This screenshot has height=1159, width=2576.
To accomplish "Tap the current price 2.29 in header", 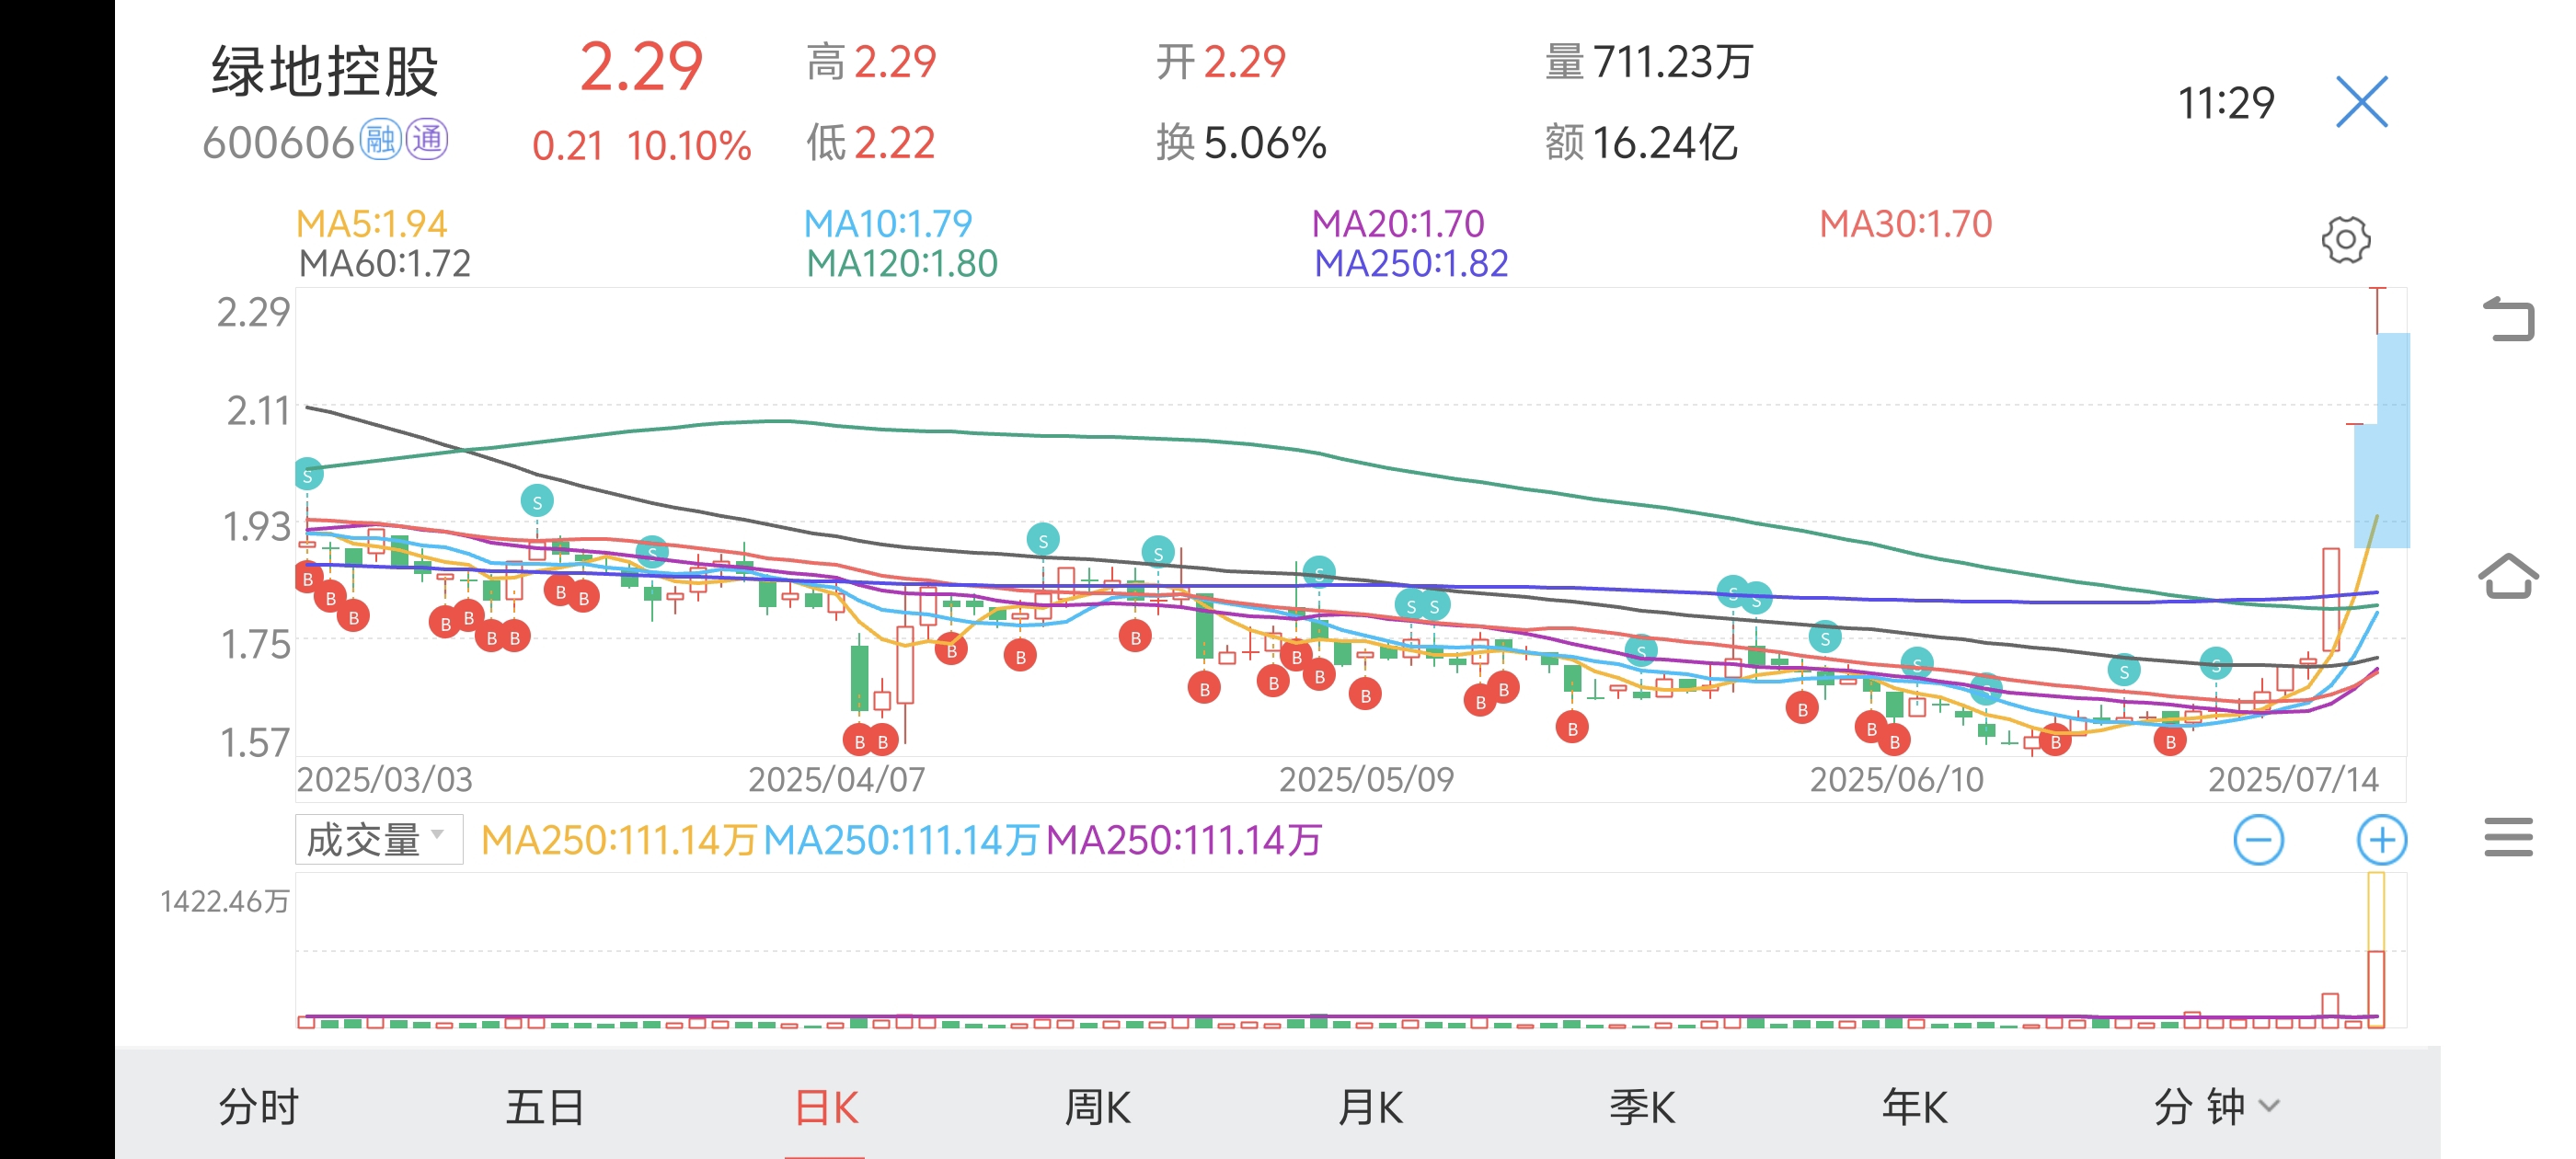I will pyautogui.click(x=641, y=67).
